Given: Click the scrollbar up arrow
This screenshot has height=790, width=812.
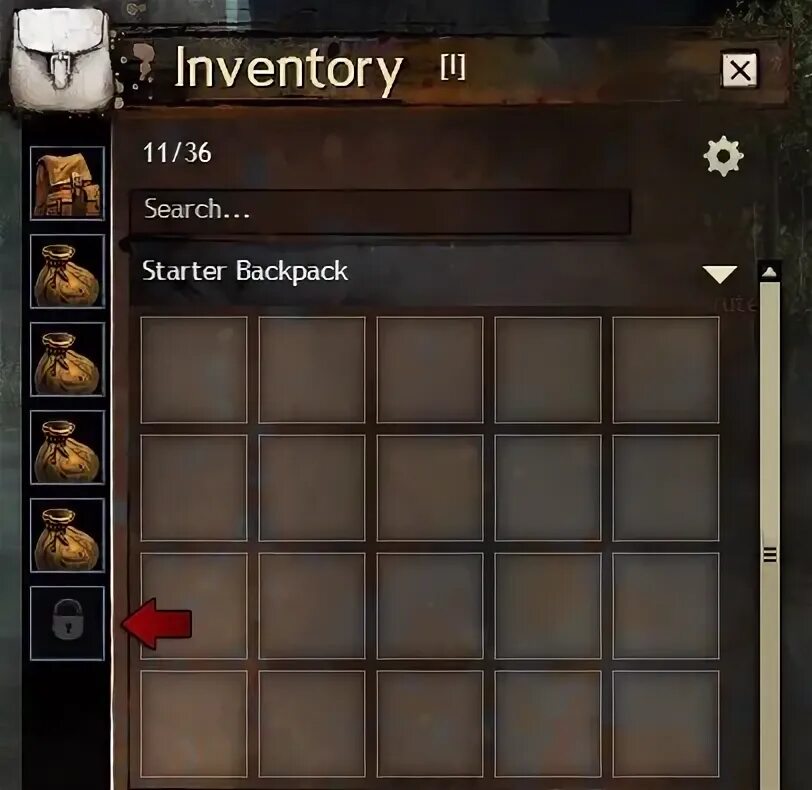Looking at the screenshot, I should coord(770,272).
